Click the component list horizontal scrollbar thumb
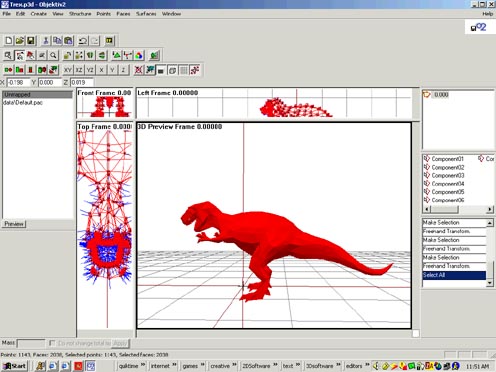The width and height of the screenshot is (496, 372). (445, 209)
